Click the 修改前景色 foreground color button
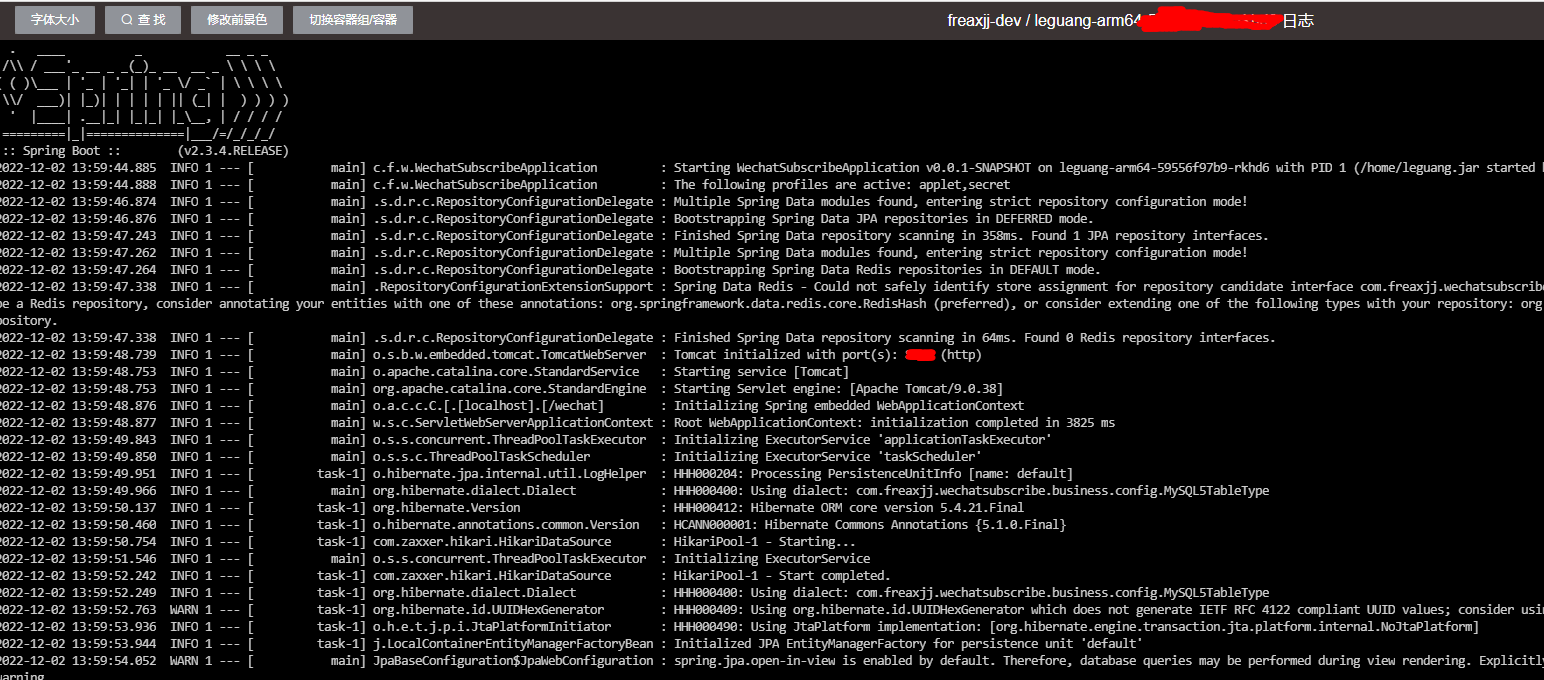The height and width of the screenshot is (680, 1544). coord(237,20)
